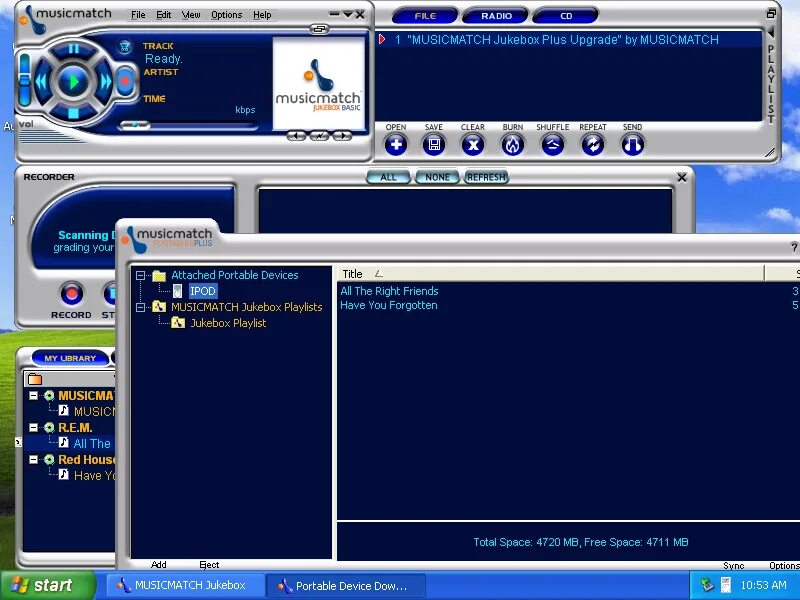The height and width of the screenshot is (600, 800).
Task: Toggle SHUFFLE playback mode
Action: (x=553, y=145)
